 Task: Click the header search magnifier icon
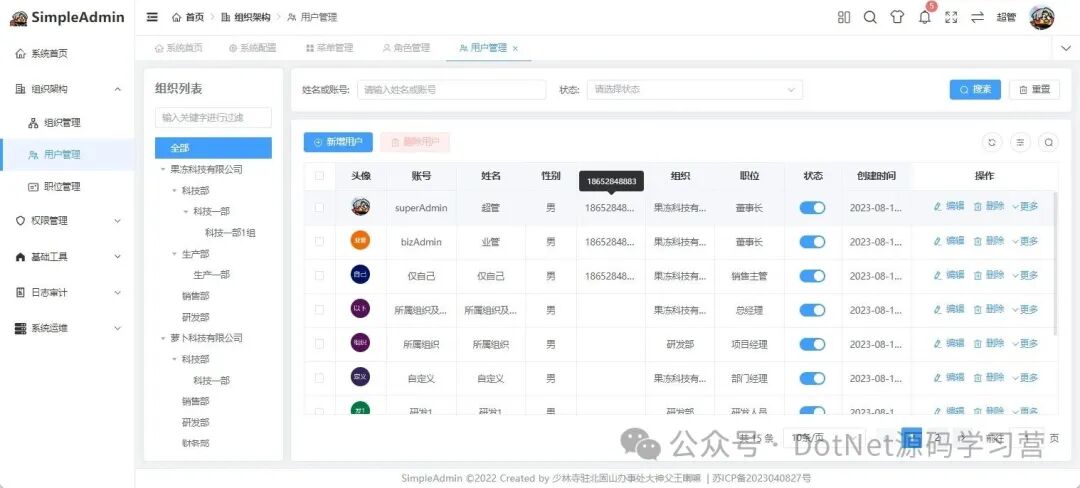click(870, 17)
